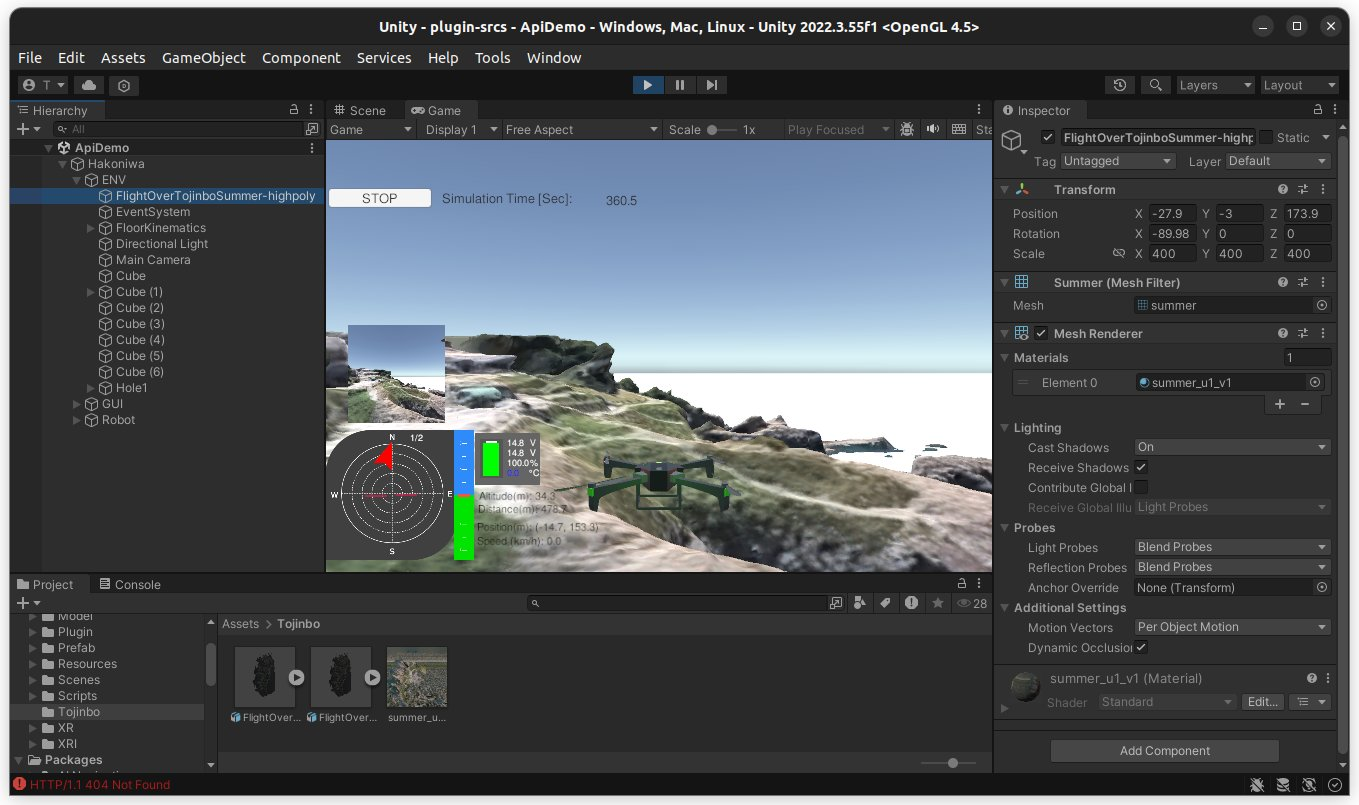Click the global search magnifier icon
Image resolution: width=1359 pixels, height=805 pixels.
[1156, 85]
